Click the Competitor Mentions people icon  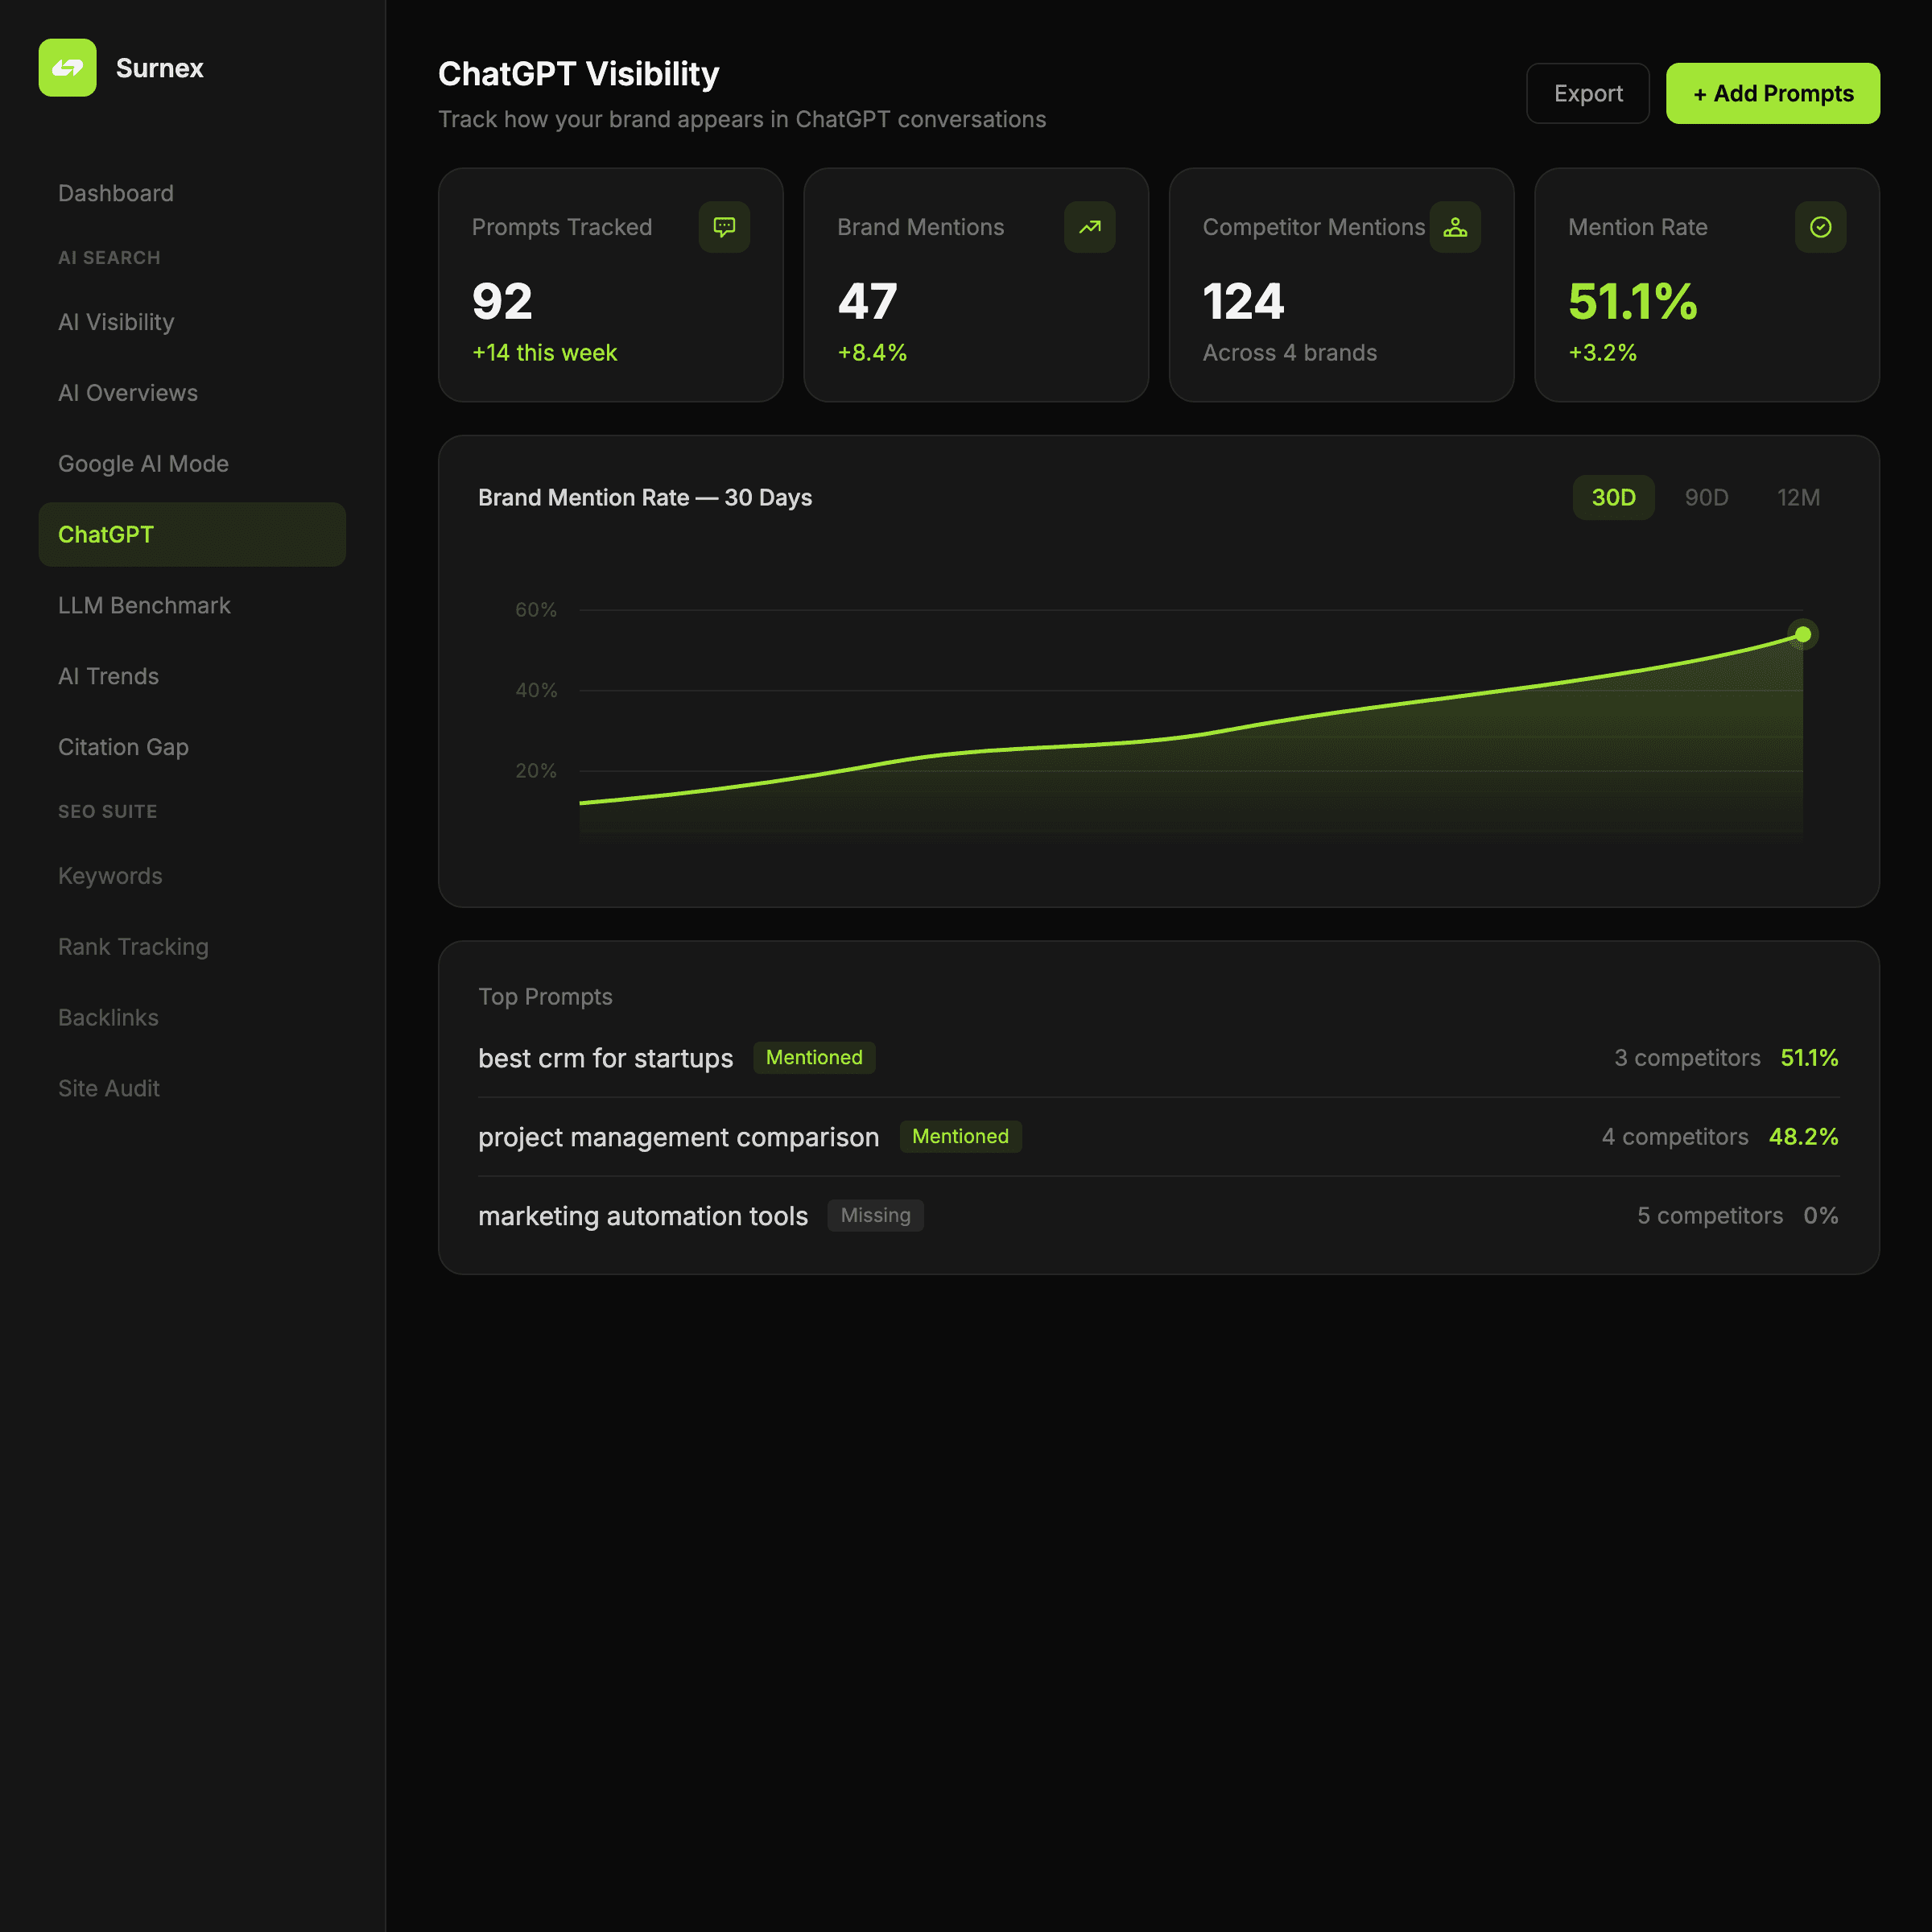point(1455,227)
